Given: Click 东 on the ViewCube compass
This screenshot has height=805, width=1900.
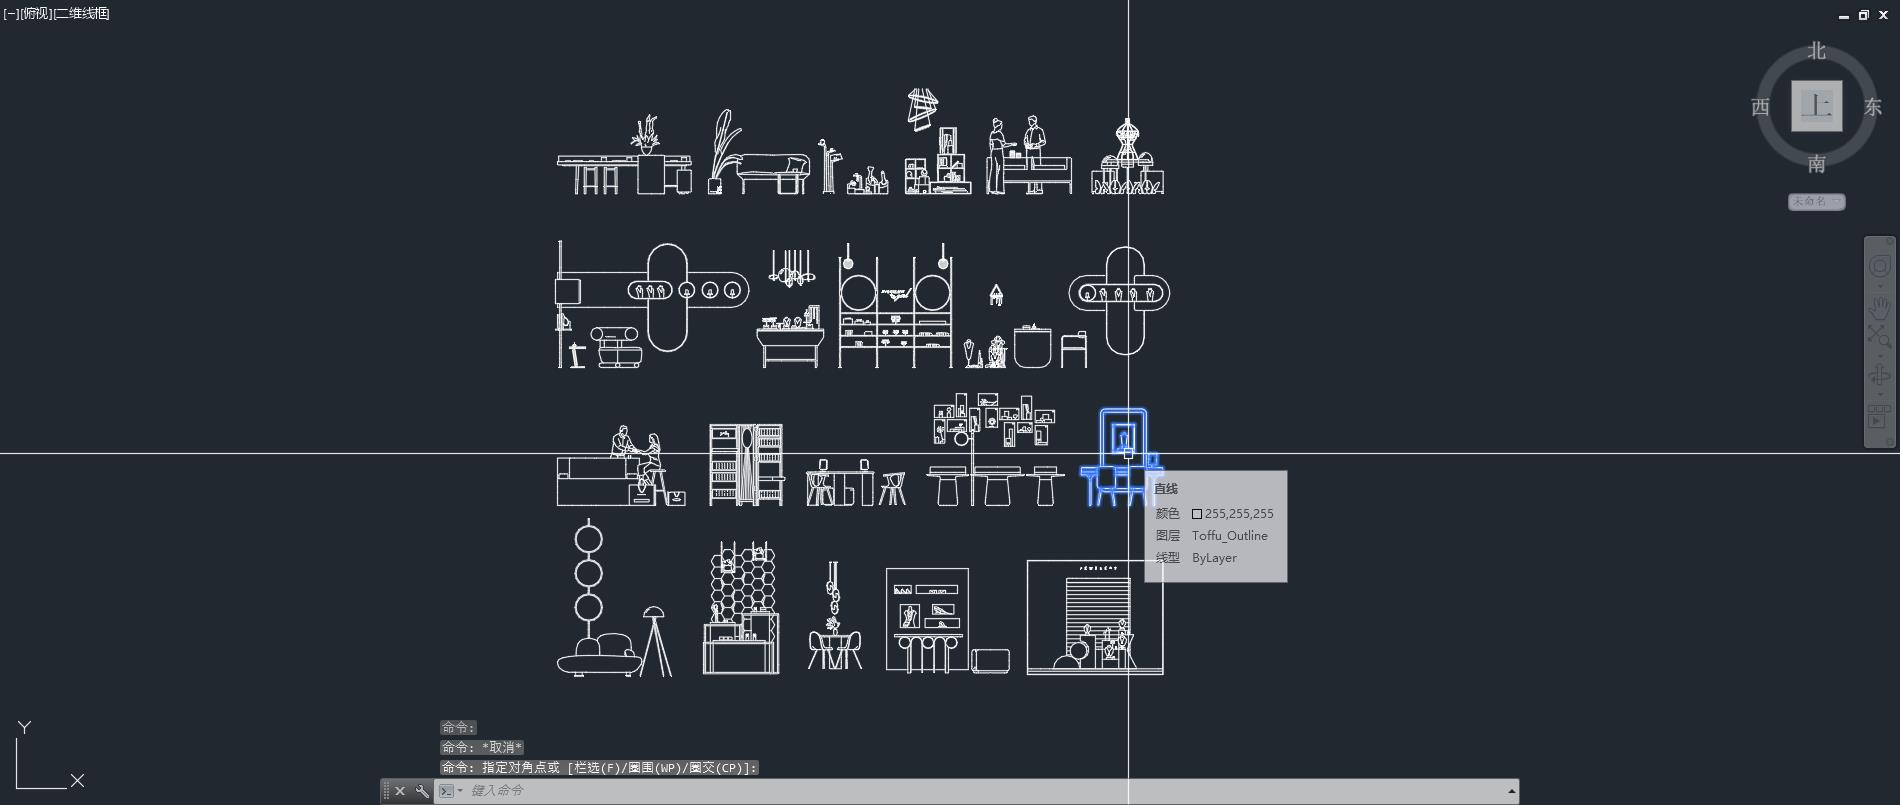Looking at the screenshot, I should [1872, 107].
